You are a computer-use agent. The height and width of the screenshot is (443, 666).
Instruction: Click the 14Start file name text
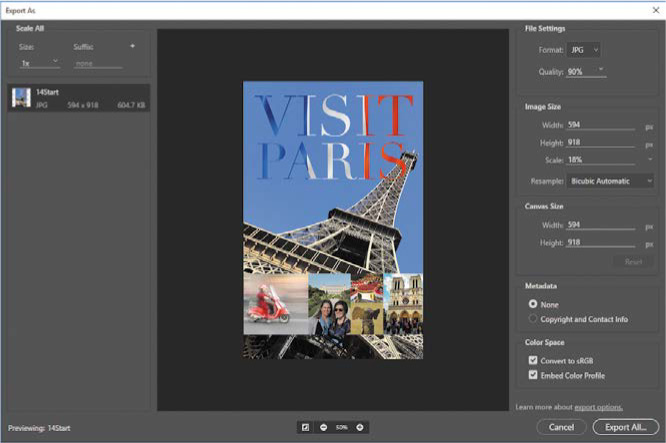click(x=47, y=92)
